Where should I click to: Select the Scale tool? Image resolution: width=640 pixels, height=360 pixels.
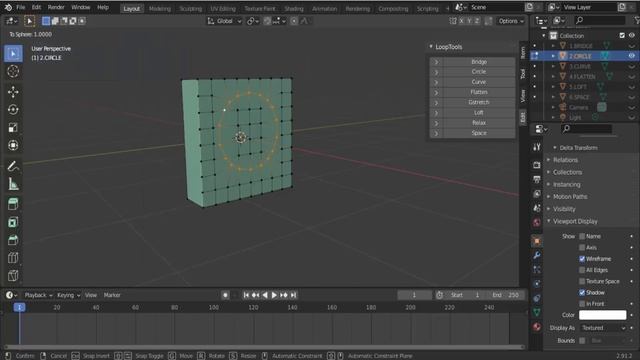tap(13, 128)
